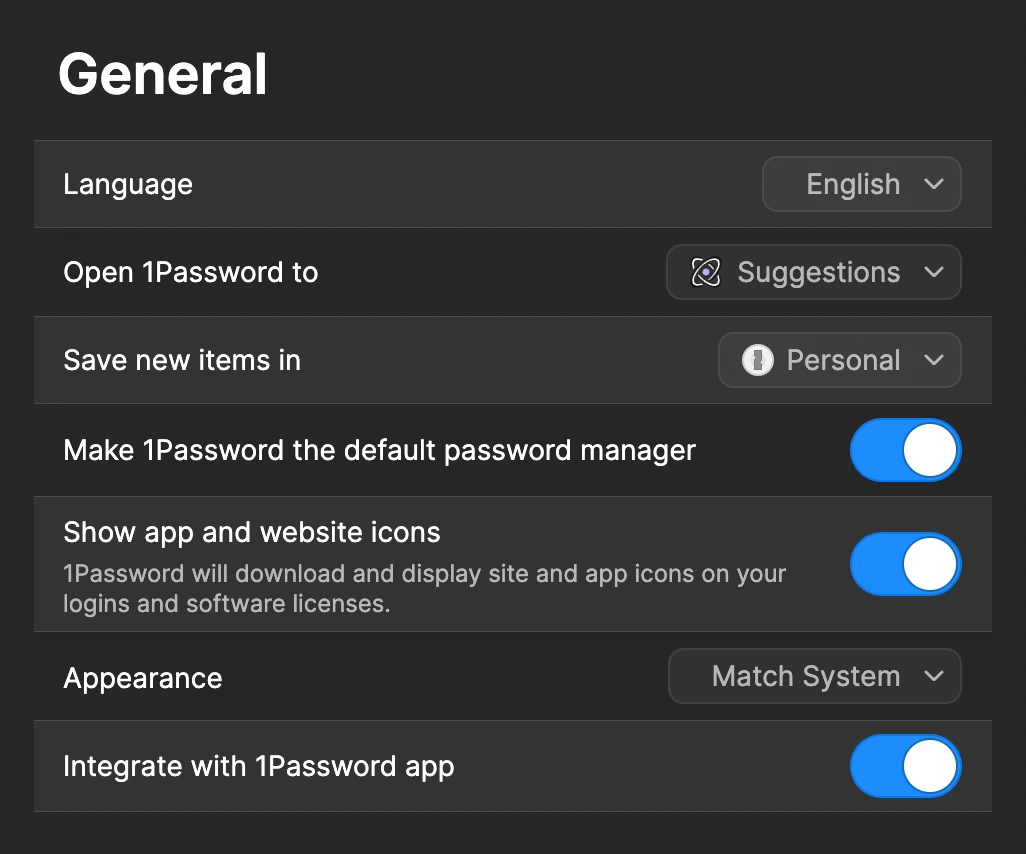Click the Appearance setting label
The width and height of the screenshot is (1026, 854).
click(x=143, y=679)
